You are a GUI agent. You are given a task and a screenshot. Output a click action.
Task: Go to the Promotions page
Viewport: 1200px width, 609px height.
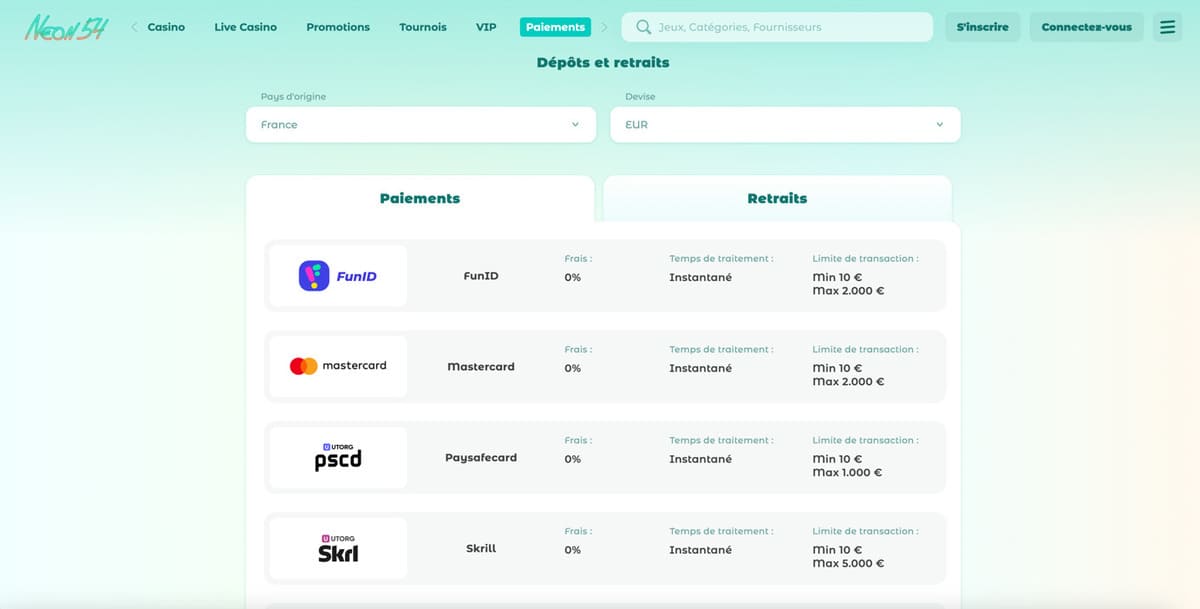(x=338, y=27)
